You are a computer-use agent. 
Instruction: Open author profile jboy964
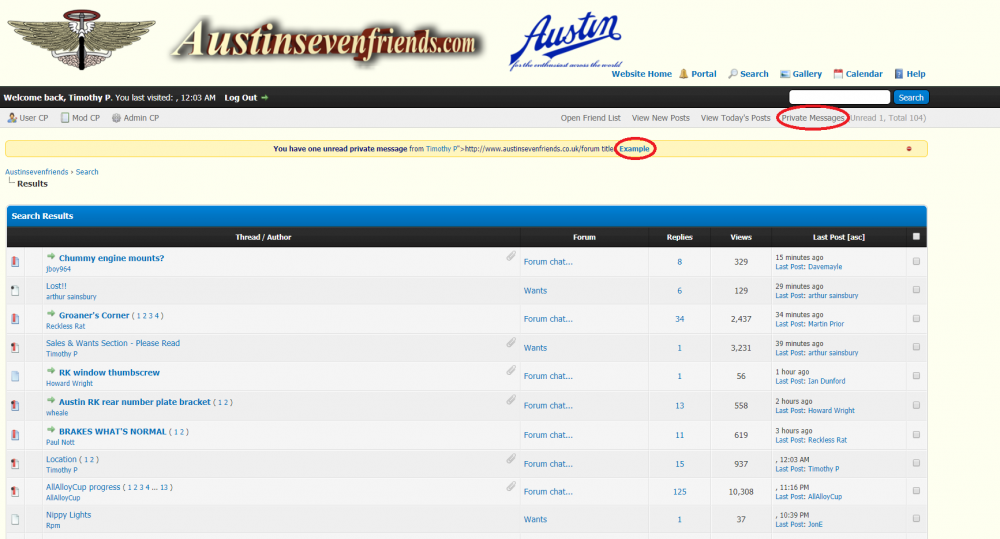coord(58,269)
